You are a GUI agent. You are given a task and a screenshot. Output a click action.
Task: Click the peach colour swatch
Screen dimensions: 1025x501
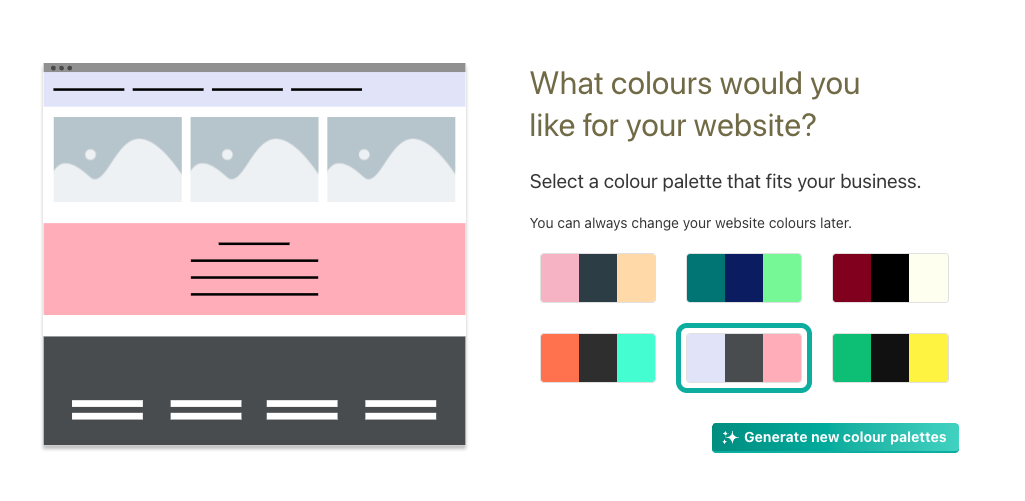pyautogui.click(x=636, y=278)
